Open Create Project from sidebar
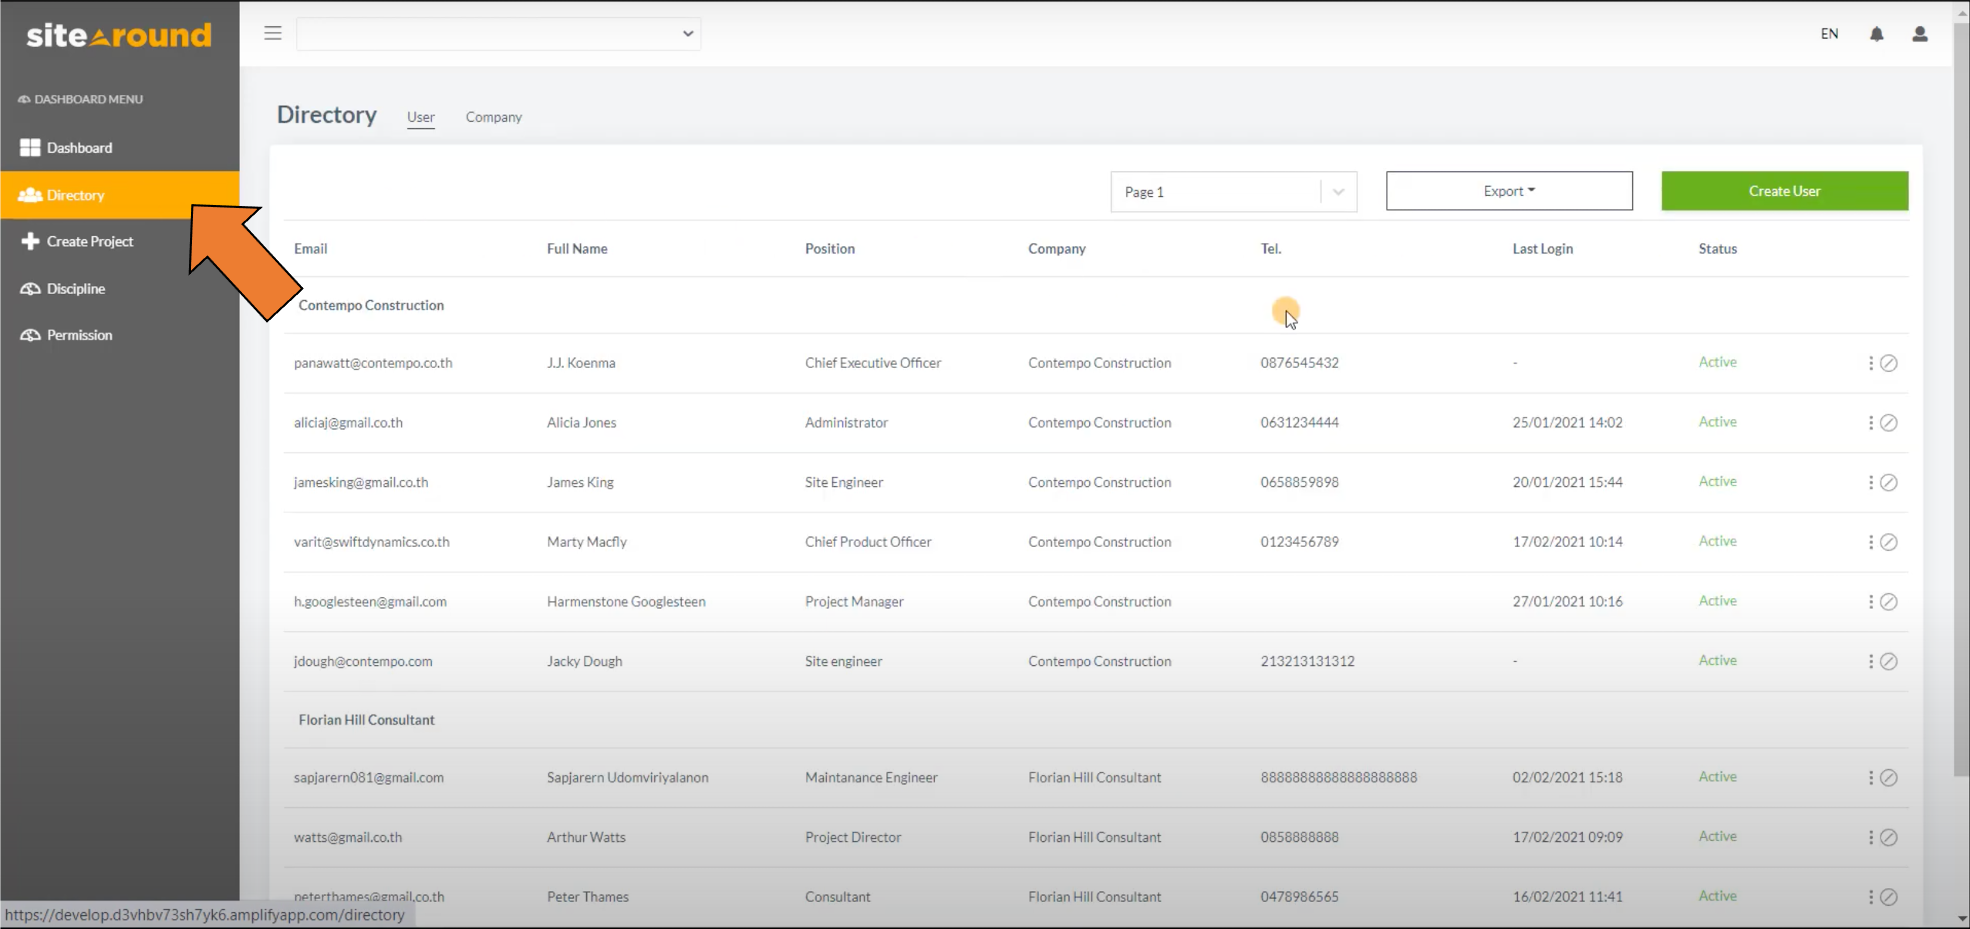 89,241
